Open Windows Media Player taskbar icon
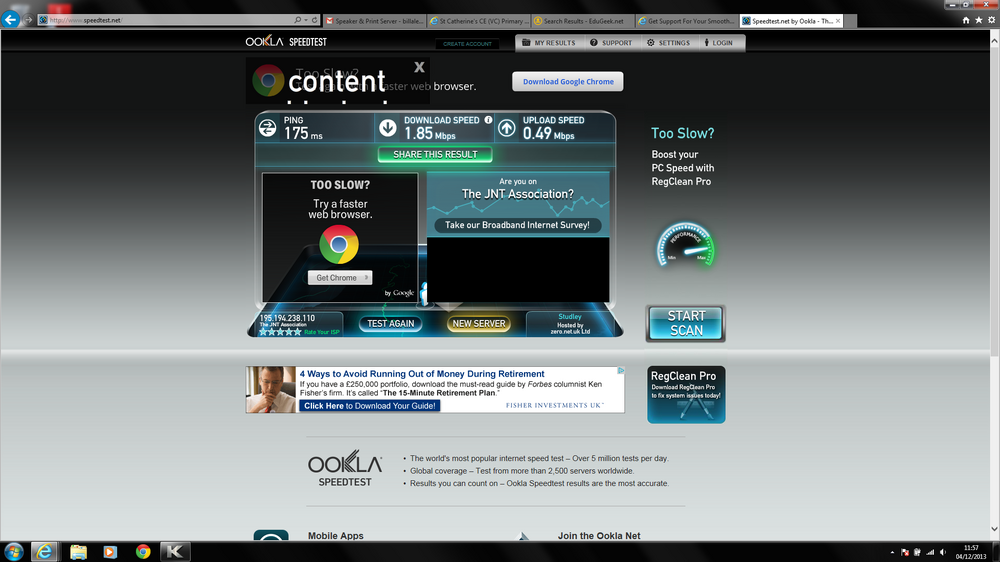This screenshot has height=562, width=1000. (x=110, y=551)
